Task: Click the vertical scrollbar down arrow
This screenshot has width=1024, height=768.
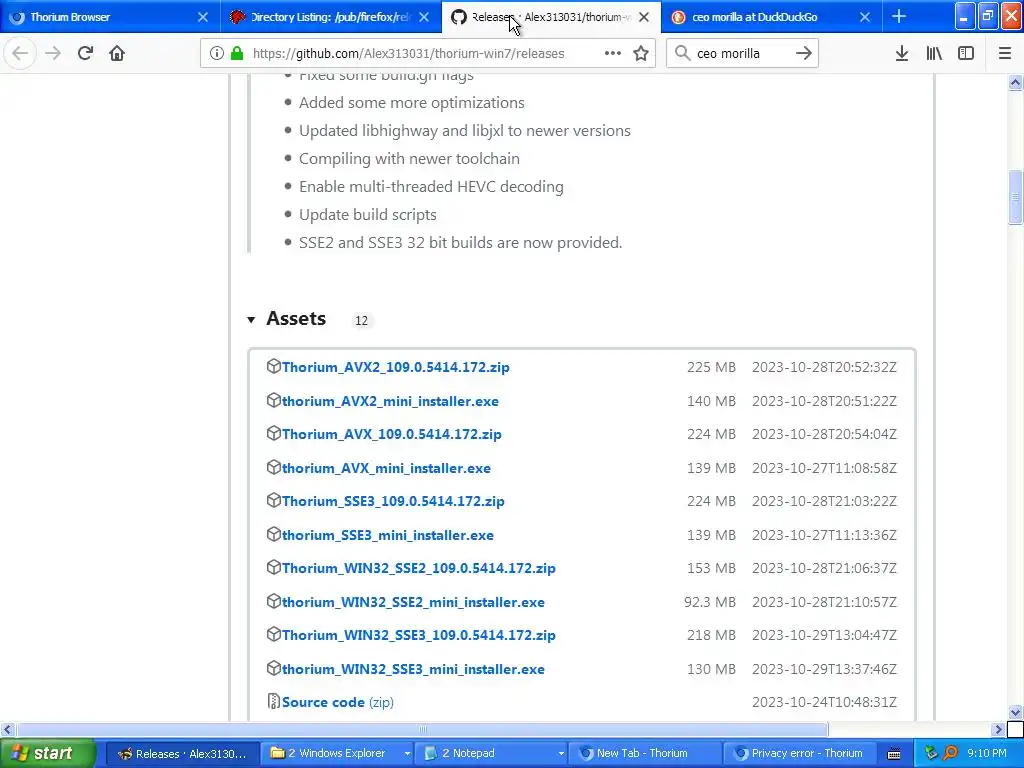Action: (x=1015, y=712)
